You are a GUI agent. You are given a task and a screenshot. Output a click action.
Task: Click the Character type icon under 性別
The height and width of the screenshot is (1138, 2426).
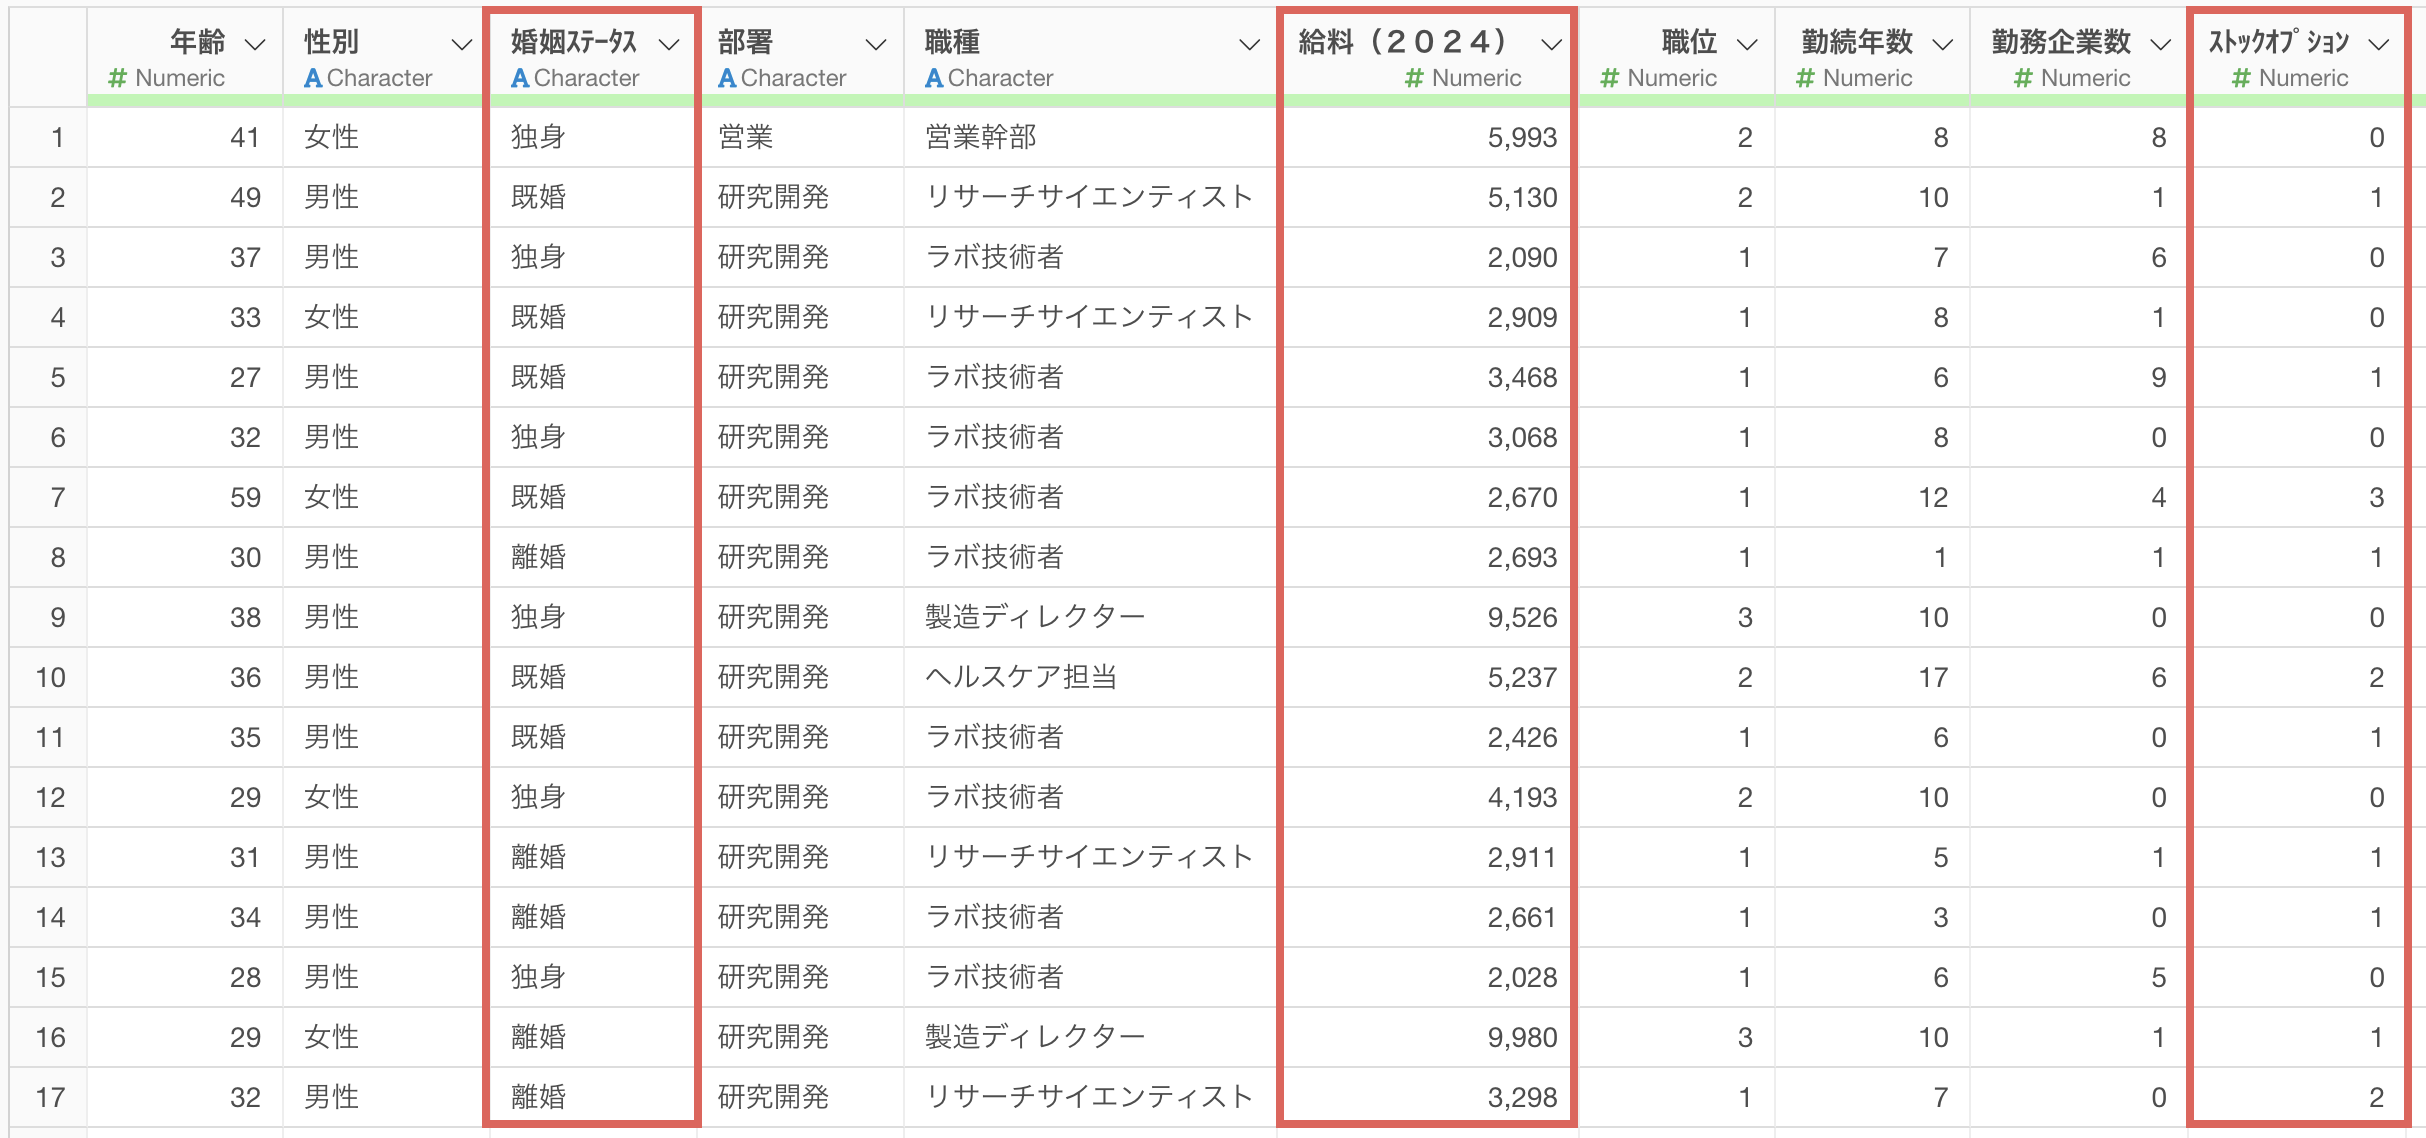pyautogui.click(x=313, y=78)
